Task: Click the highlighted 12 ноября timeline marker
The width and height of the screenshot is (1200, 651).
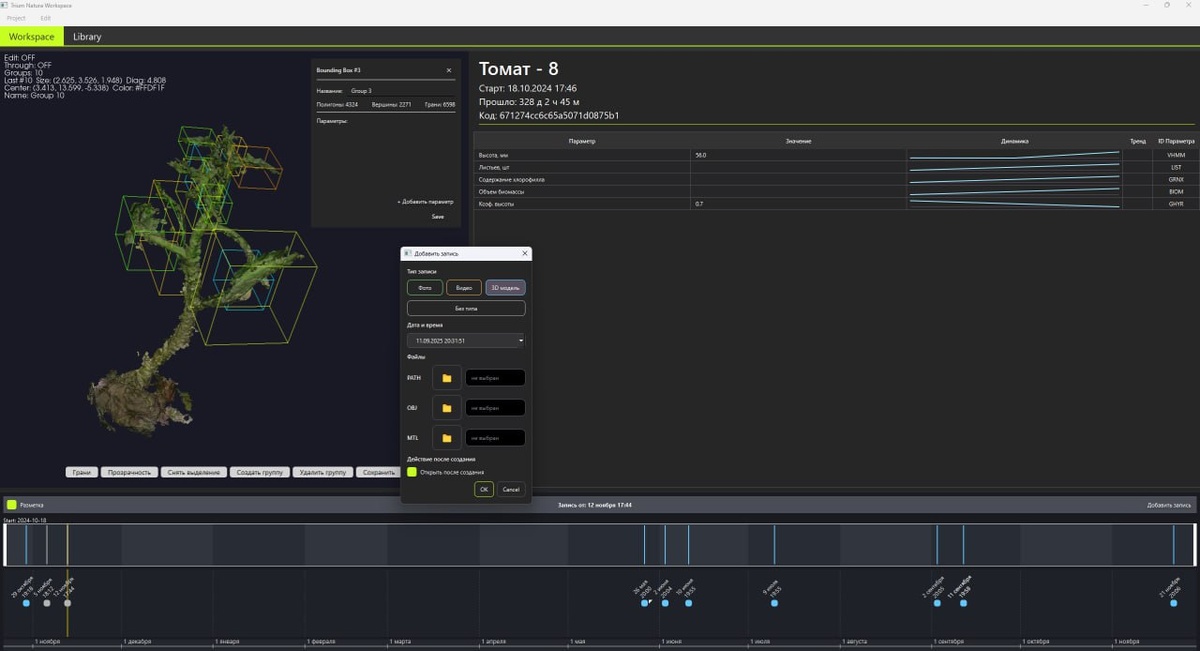Action: [x=67, y=603]
